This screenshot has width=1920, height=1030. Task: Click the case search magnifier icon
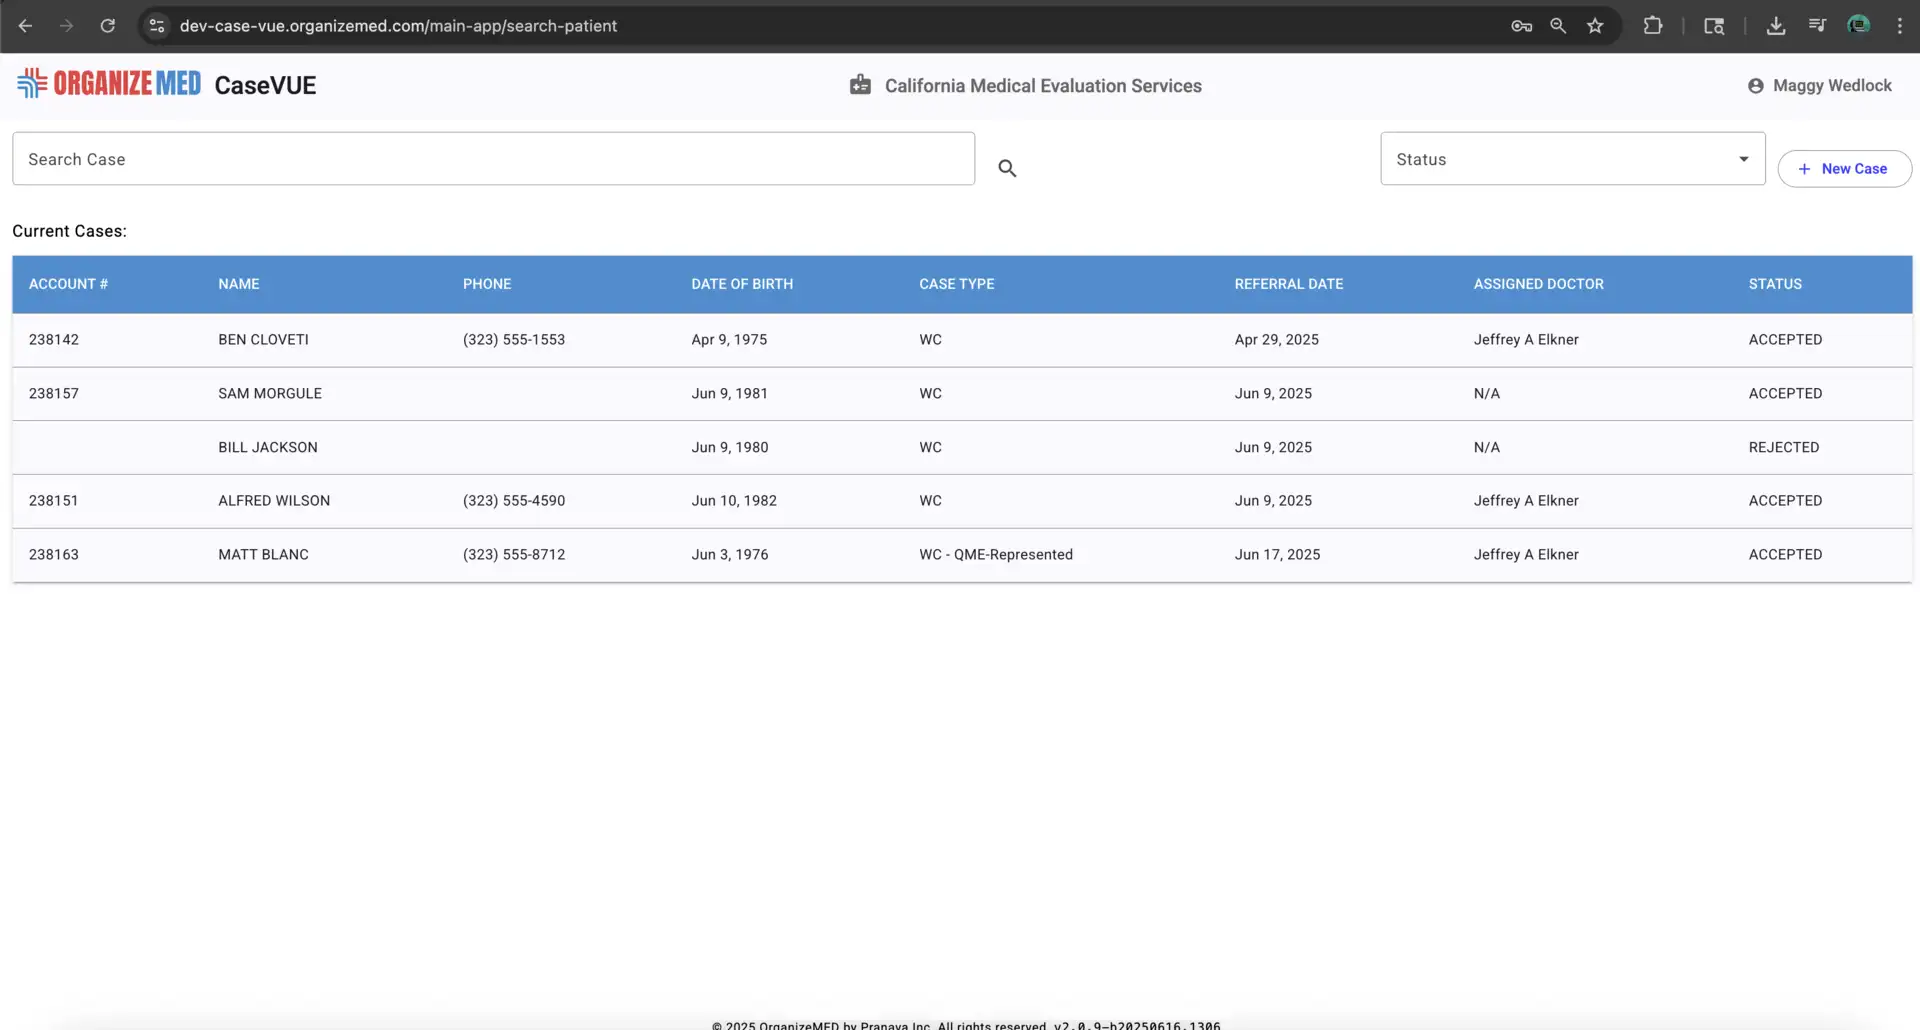(1007, 168)
